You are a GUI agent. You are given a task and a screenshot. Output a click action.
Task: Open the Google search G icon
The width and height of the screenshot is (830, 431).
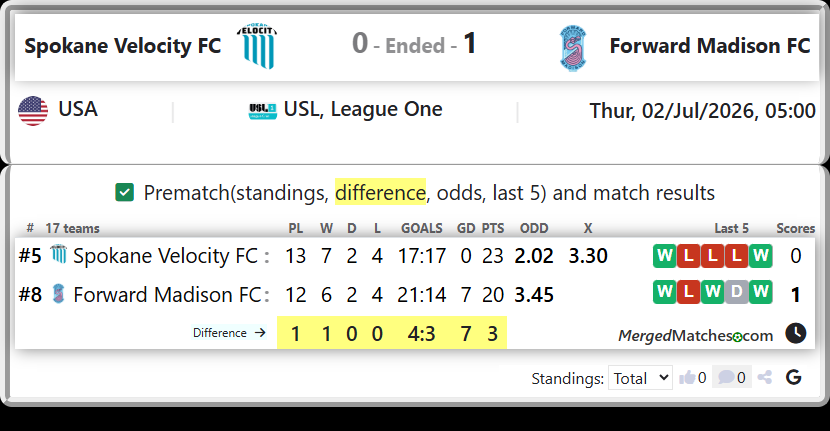(793, 378)
